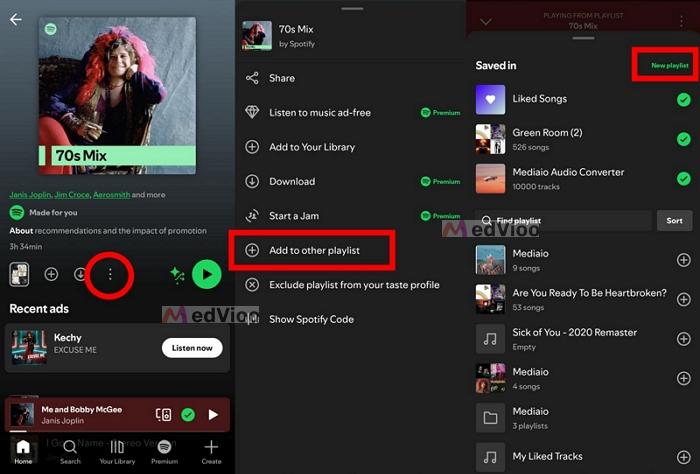
Task: Add 70s Mix to library with plus icon
Action: [x=51, y=274]
